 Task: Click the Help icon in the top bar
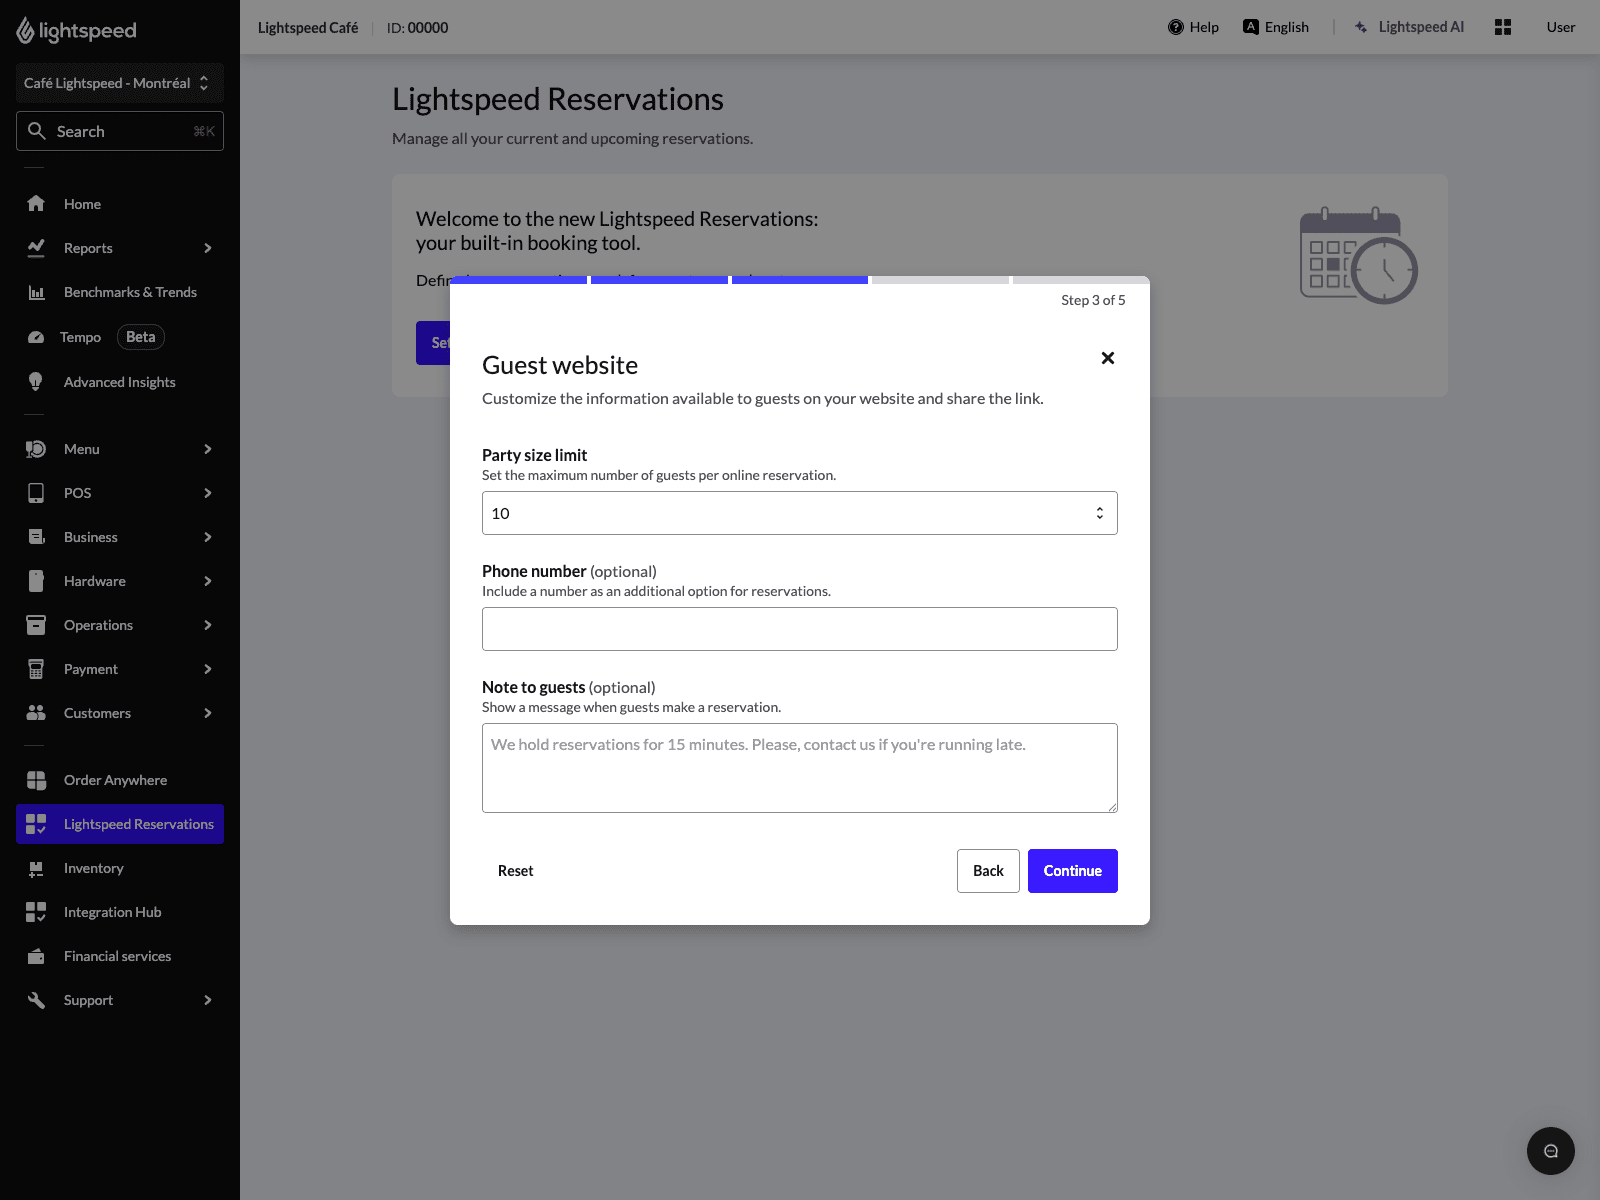[x=1174, y=27]
